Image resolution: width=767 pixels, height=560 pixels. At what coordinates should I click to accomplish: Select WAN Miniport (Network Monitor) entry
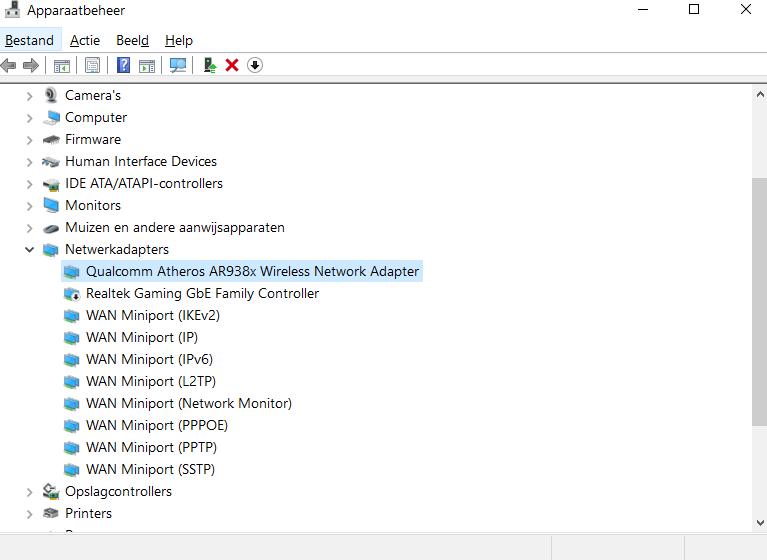pos(189,403)
